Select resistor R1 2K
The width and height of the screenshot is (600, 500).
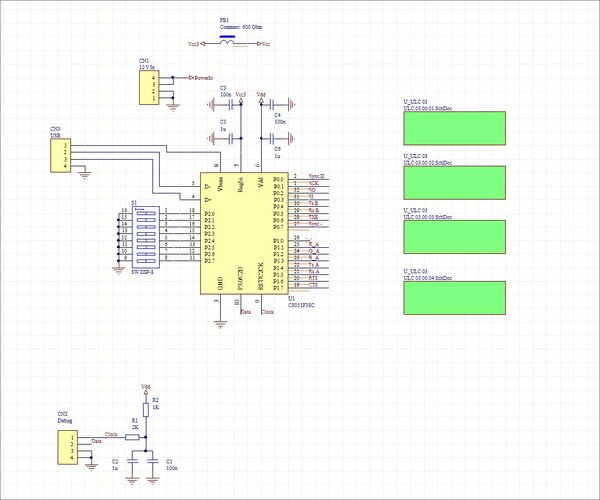point(132,437)
